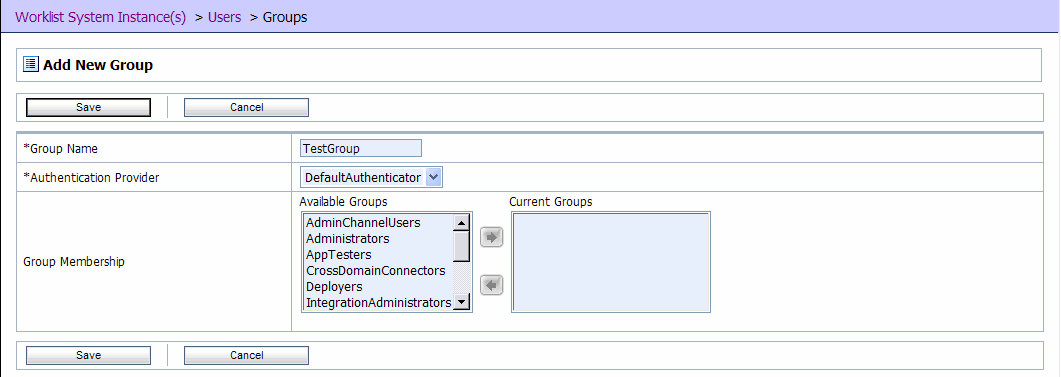Select AdminChannelUsers in Available Groups
This screenshot has height=377, width=1061.
coord(363,223)
